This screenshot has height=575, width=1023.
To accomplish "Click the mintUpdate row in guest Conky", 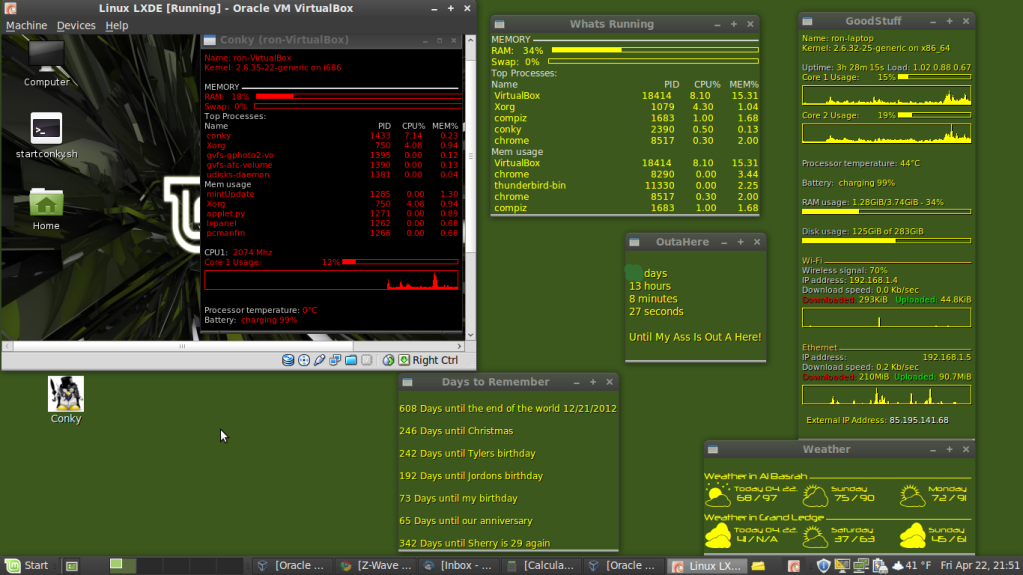I will tap(332, 194).
